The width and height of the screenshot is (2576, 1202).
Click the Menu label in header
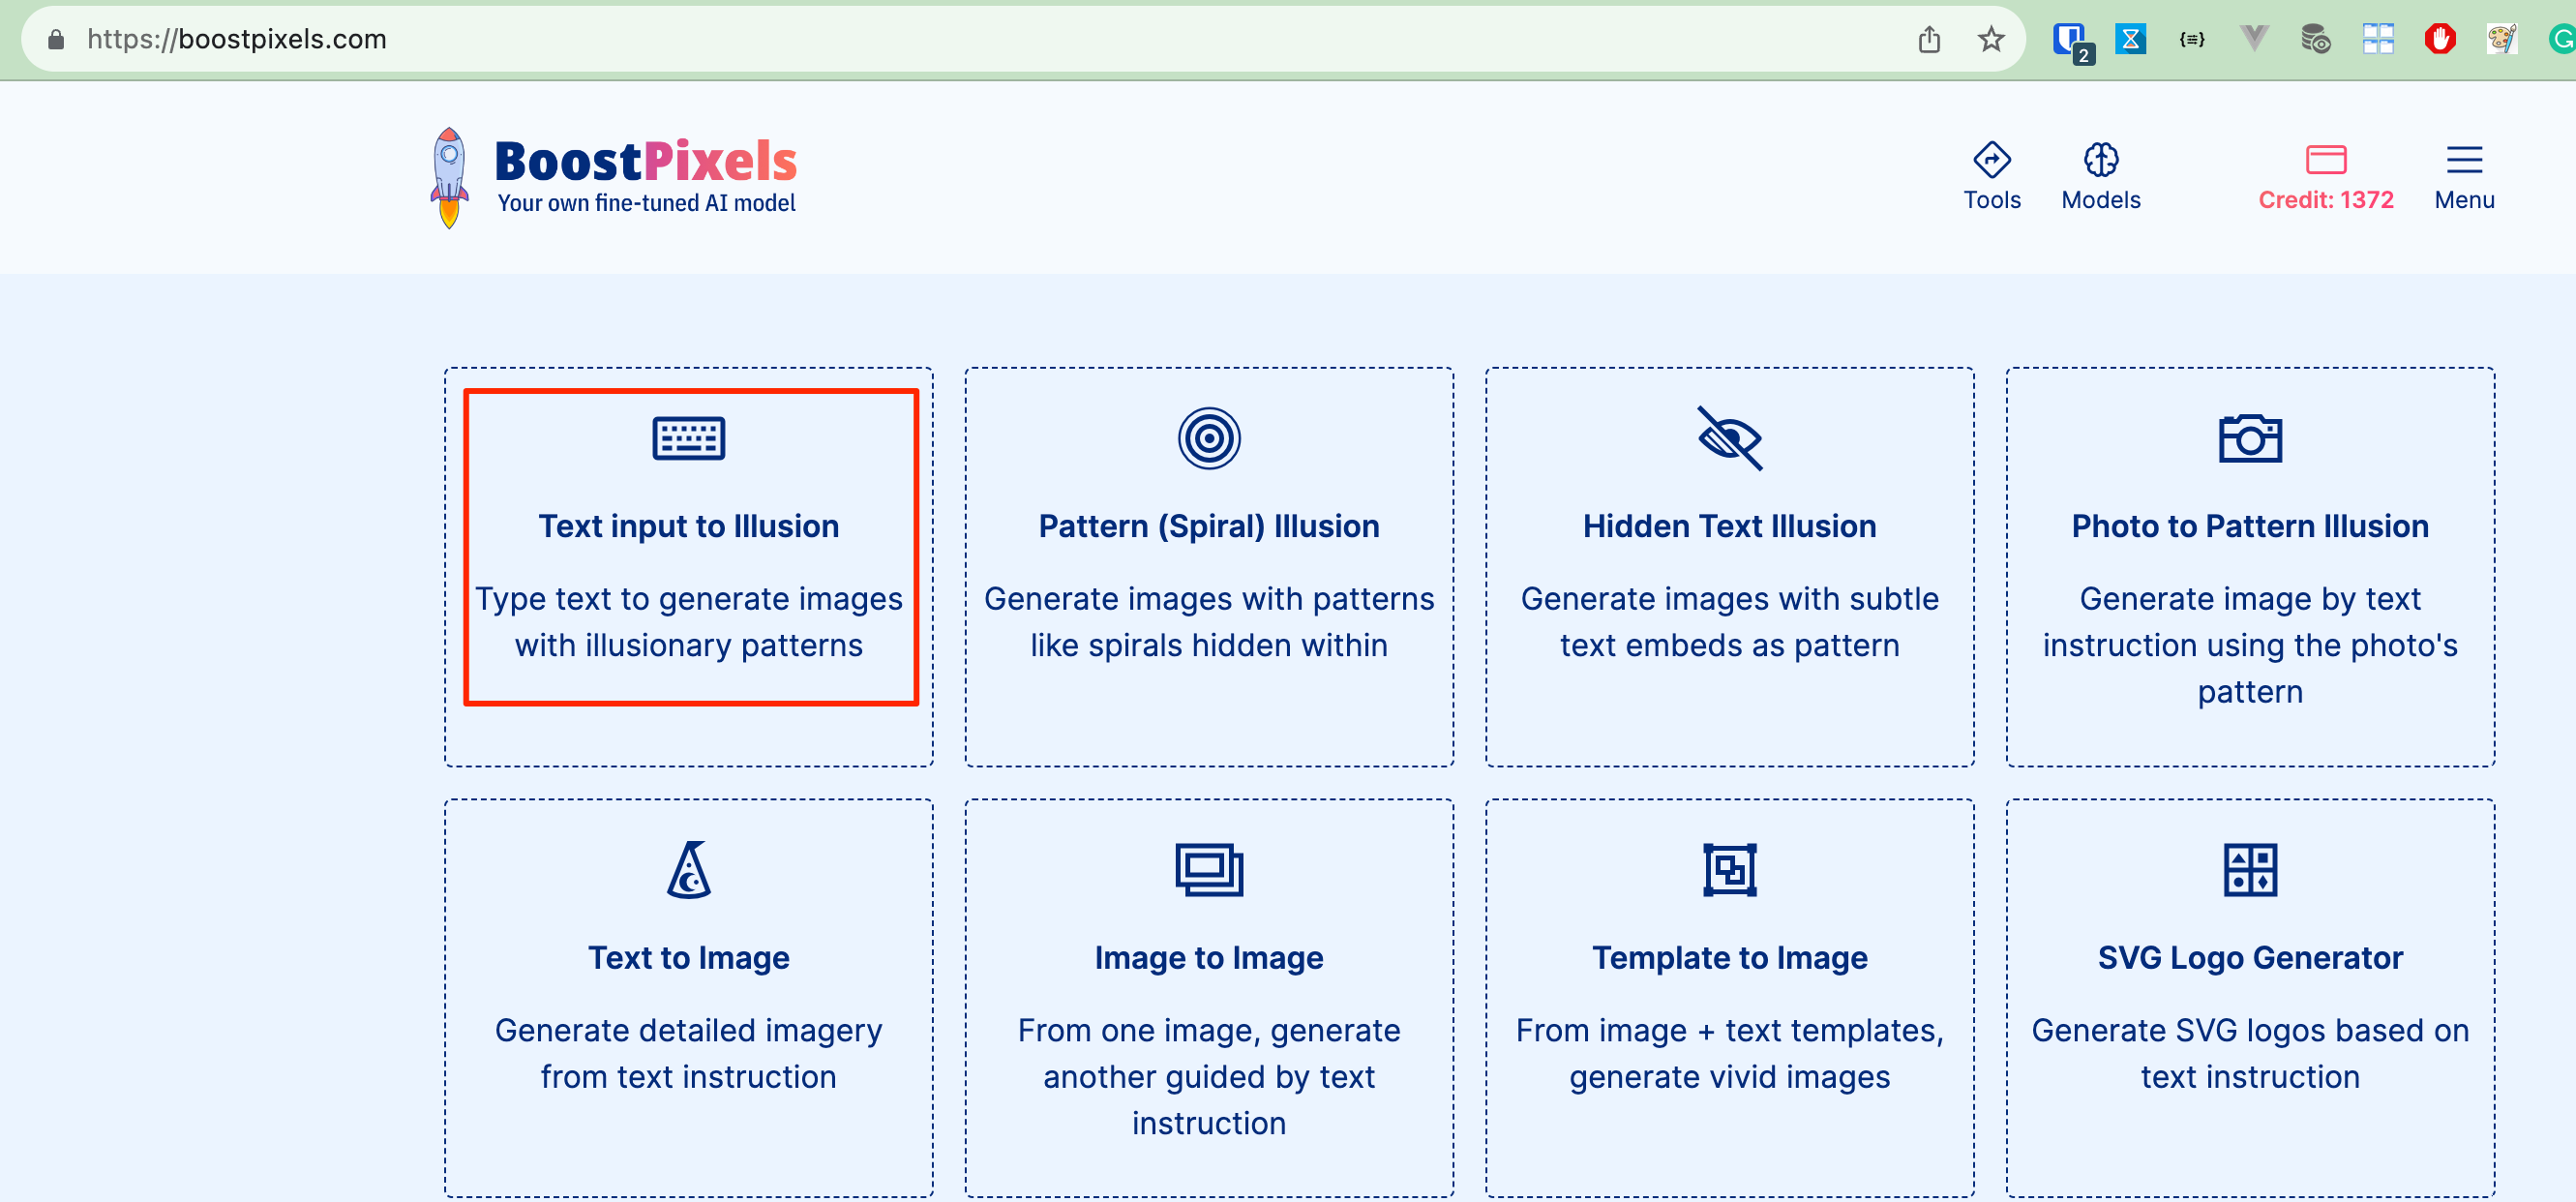pos(2464,200)
